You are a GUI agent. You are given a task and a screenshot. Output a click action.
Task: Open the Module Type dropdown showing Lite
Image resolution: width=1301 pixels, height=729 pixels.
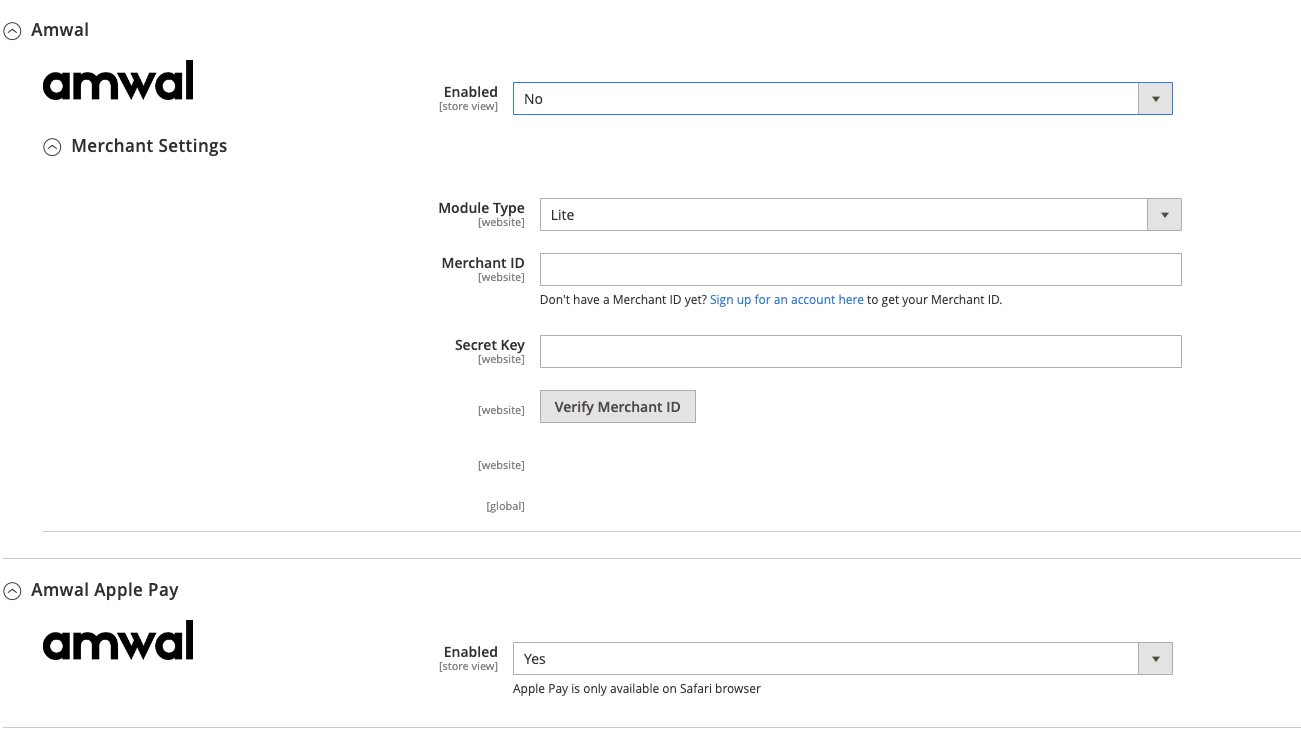pyautogui.click(x=860, y=214)
